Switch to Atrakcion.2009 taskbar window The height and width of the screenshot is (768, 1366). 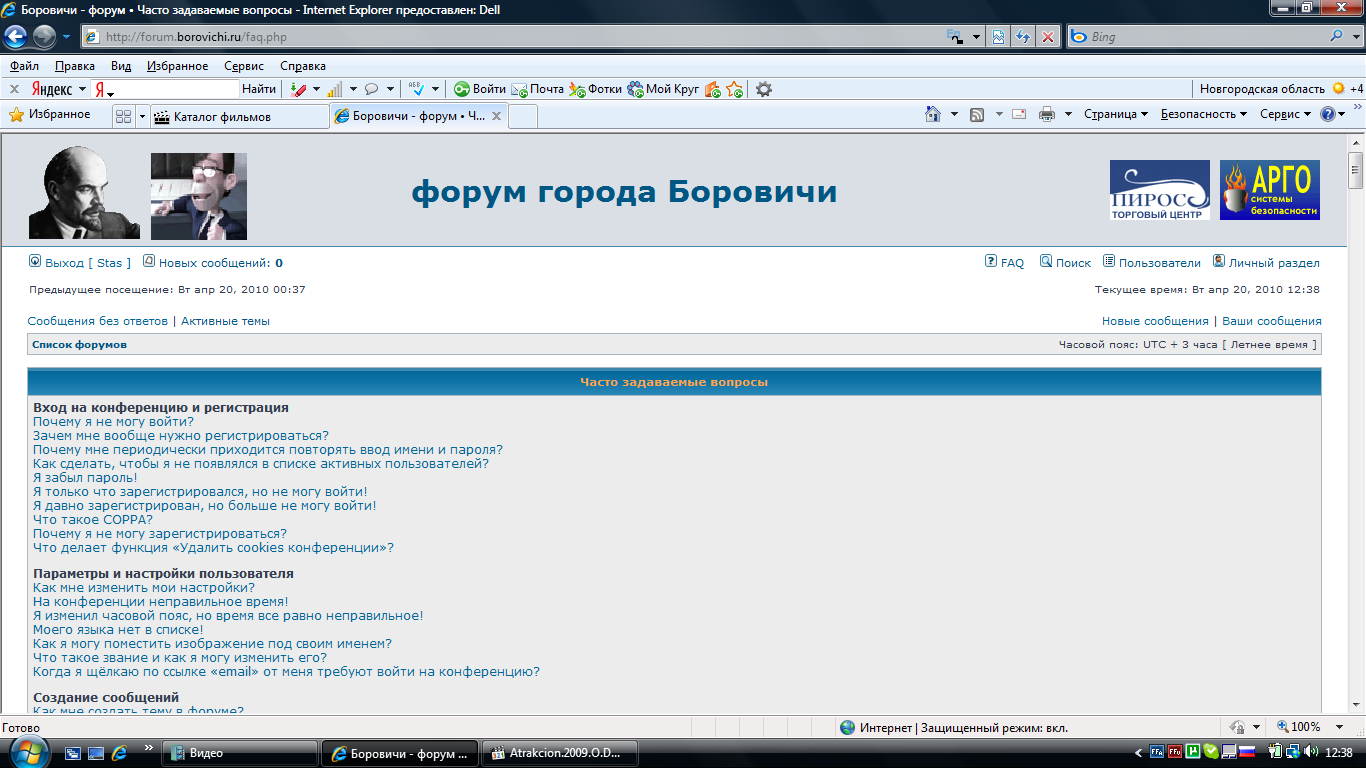point(559,753)
